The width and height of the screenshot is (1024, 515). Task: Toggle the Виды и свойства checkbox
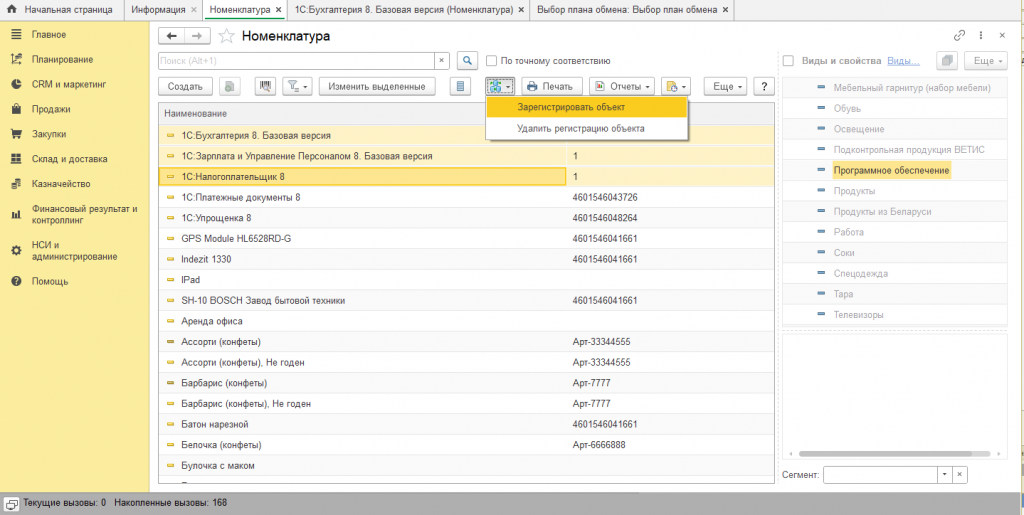coord(788,61)
